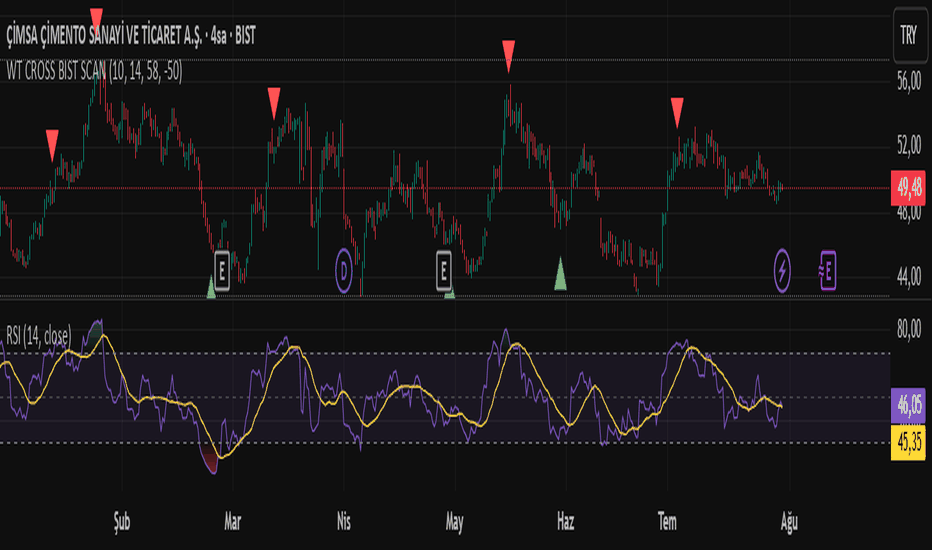Click the red 49,48 current price label
932x550 pixels.
908,188
